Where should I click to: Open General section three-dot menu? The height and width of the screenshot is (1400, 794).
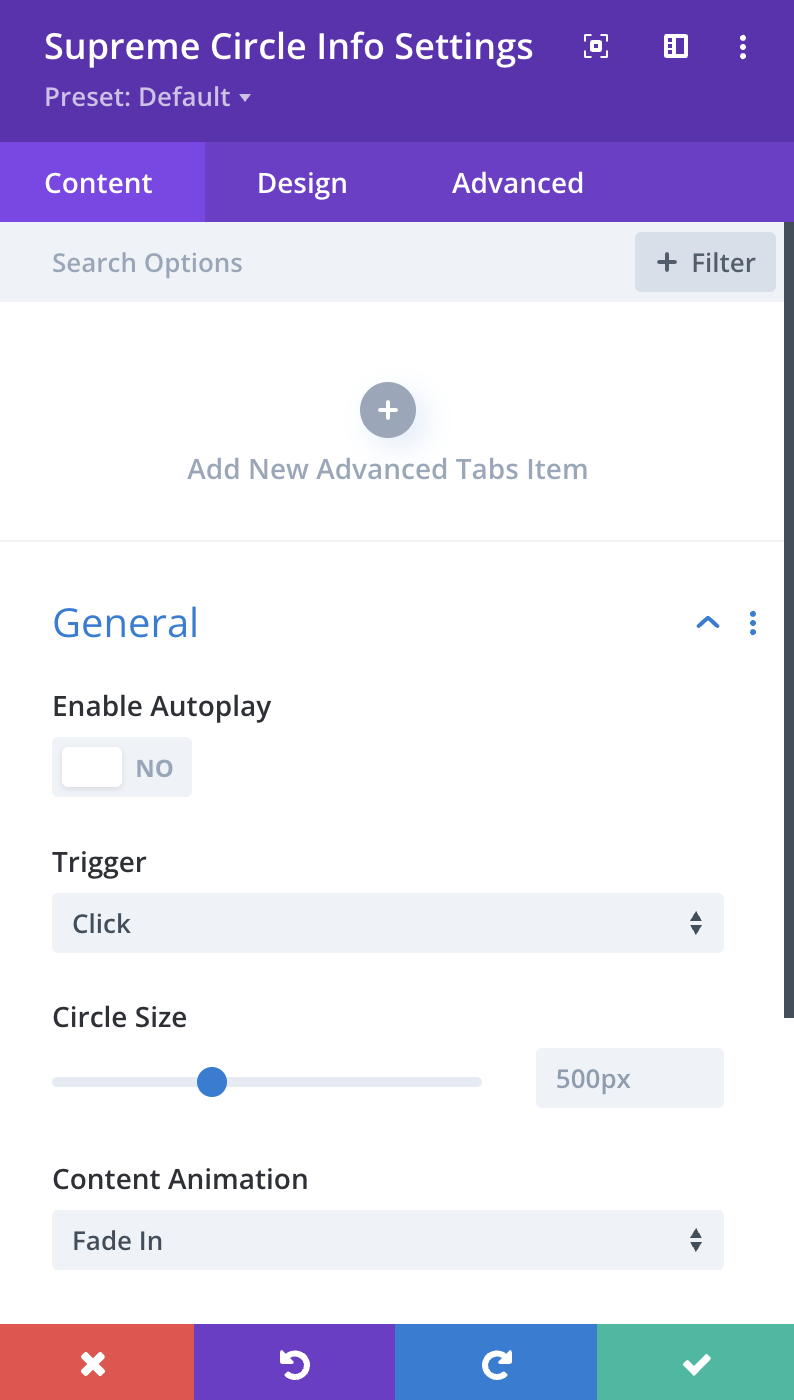click(x=753, y=623)
